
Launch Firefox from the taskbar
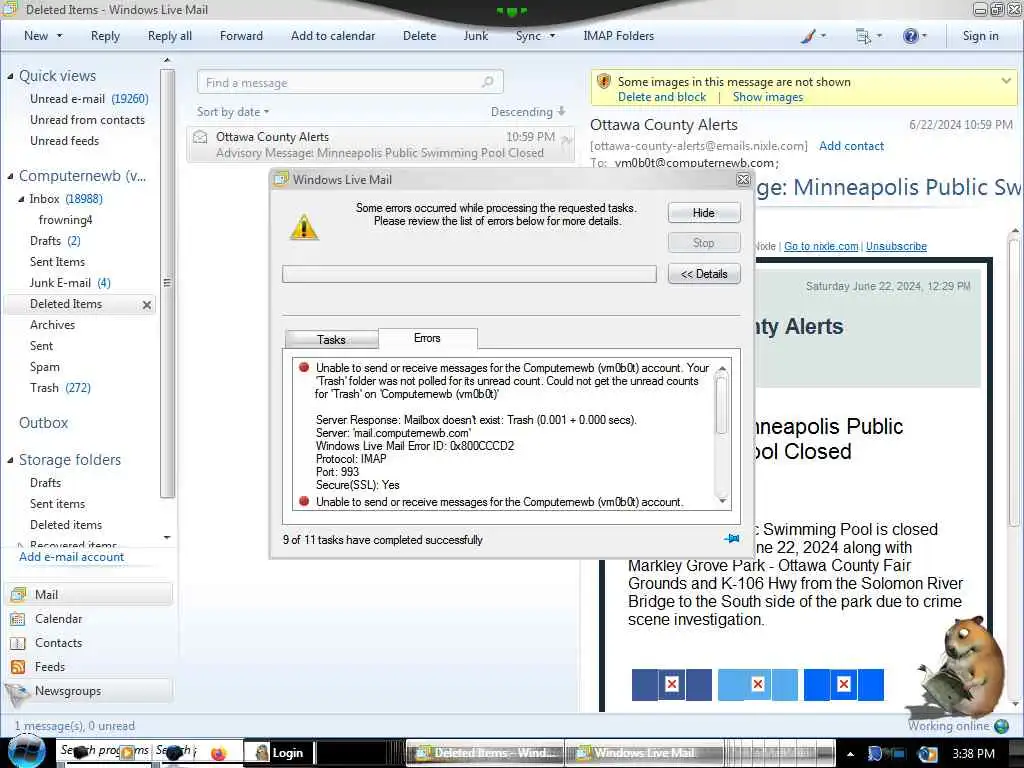point(218,753)
